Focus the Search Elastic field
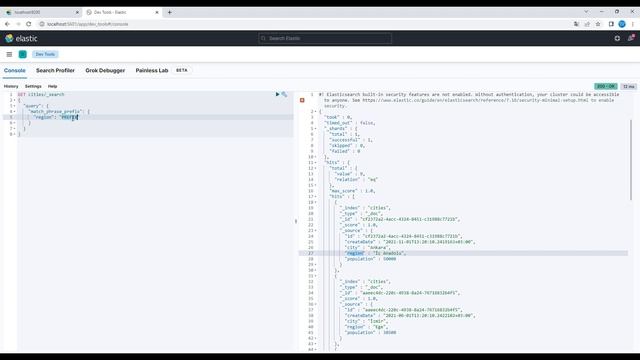This screenshot has width=640, height=360. pos(325,38)
